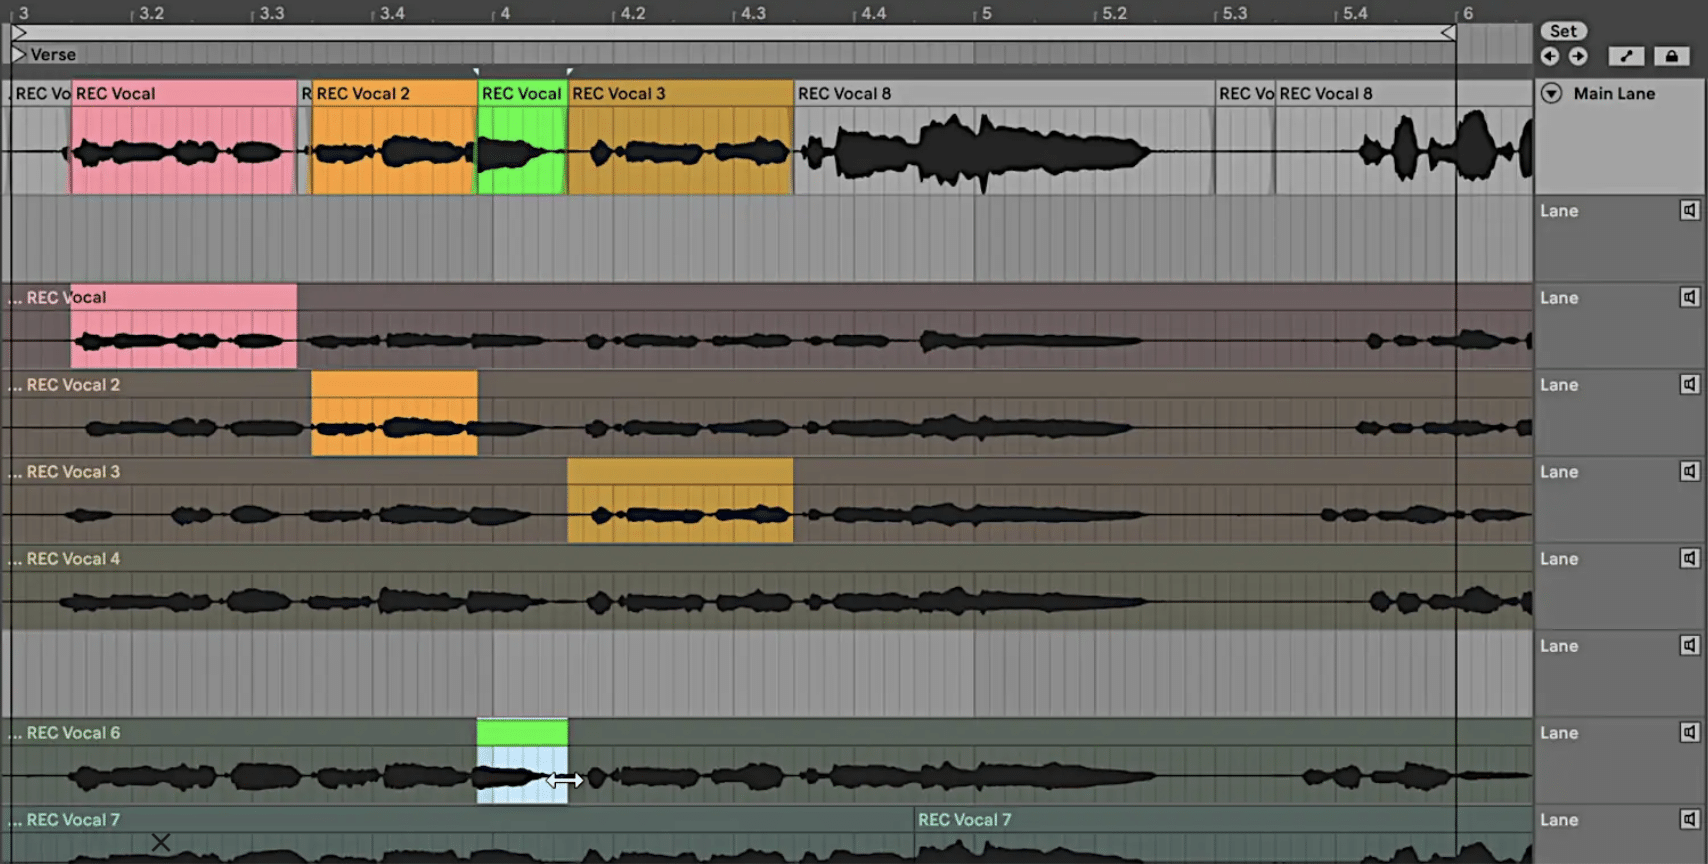Select REC Vocal 3 clip in Main Lane

tap(680, 138)
